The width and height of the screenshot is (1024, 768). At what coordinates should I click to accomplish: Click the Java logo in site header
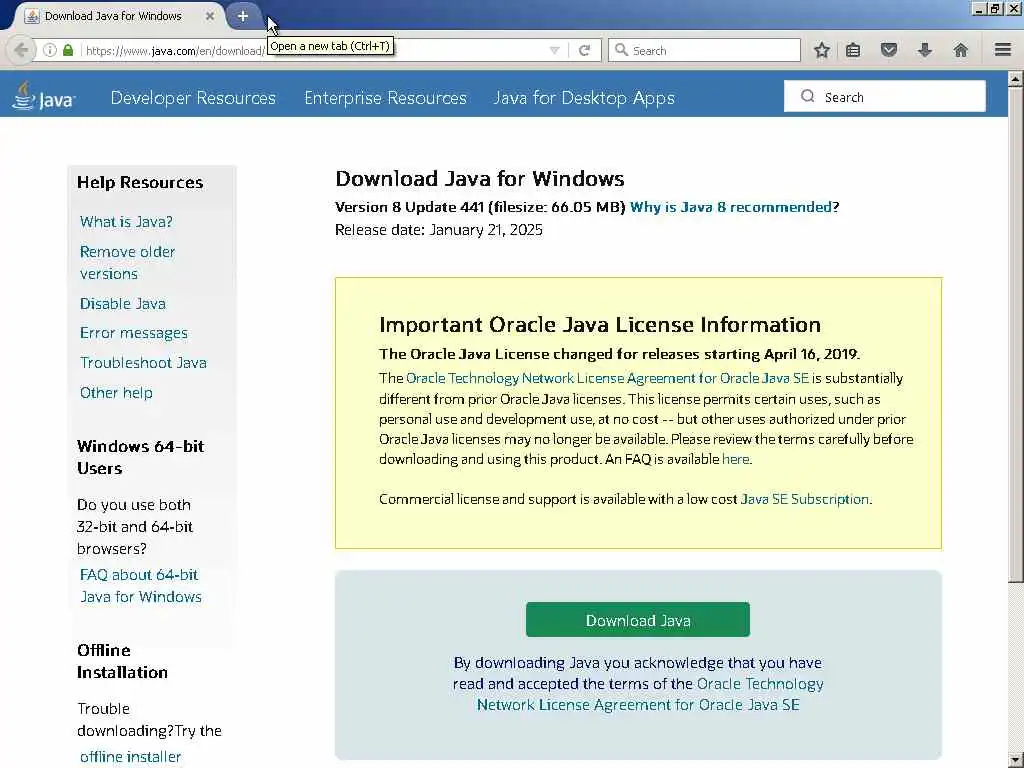click(x=44, y=97)
